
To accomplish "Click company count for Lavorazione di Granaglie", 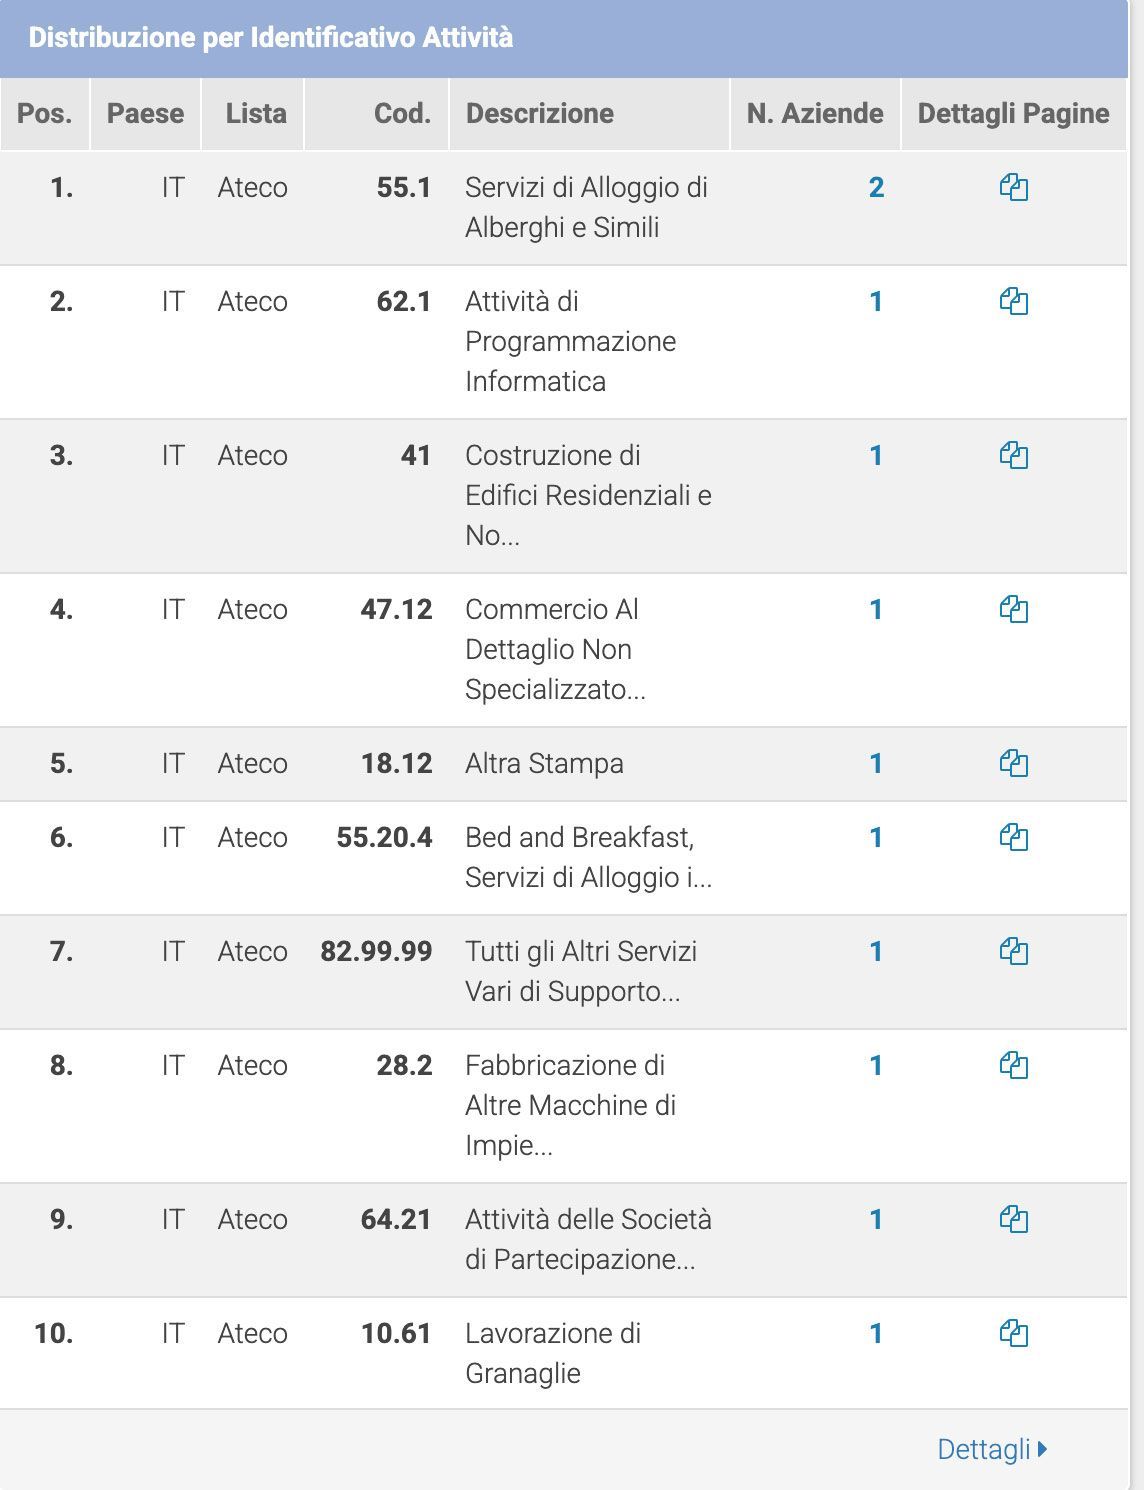I will (x=876, y=1334).
